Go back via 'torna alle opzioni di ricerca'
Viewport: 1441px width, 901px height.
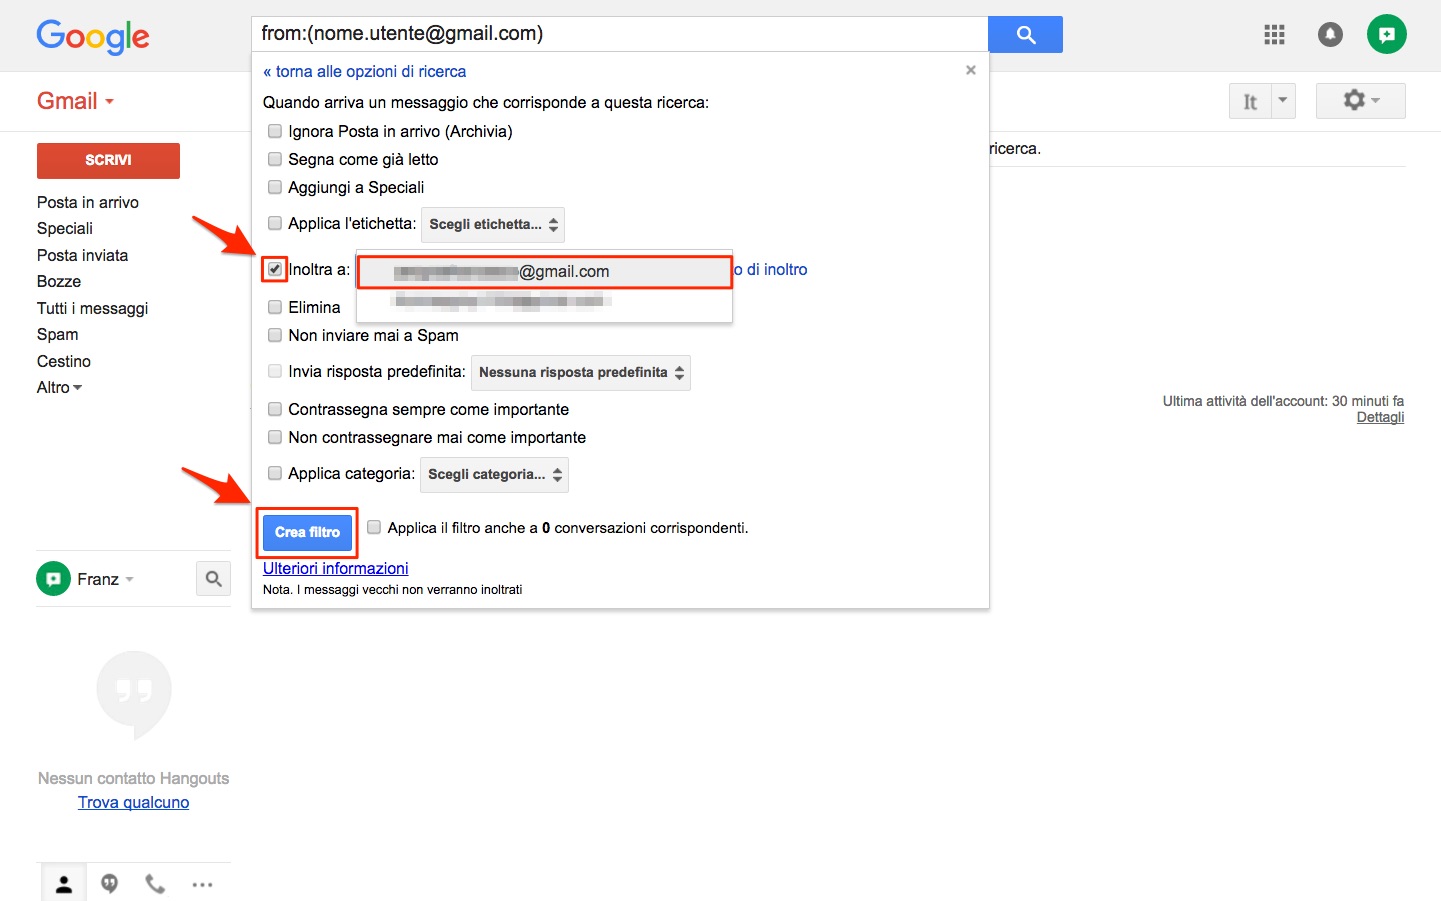(x=365, y=71)
